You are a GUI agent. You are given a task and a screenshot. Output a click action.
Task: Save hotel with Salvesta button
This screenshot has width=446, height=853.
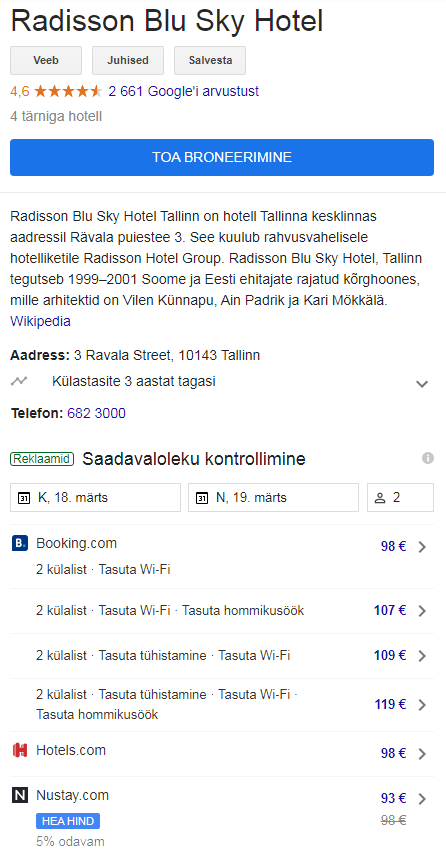(210, 60)
